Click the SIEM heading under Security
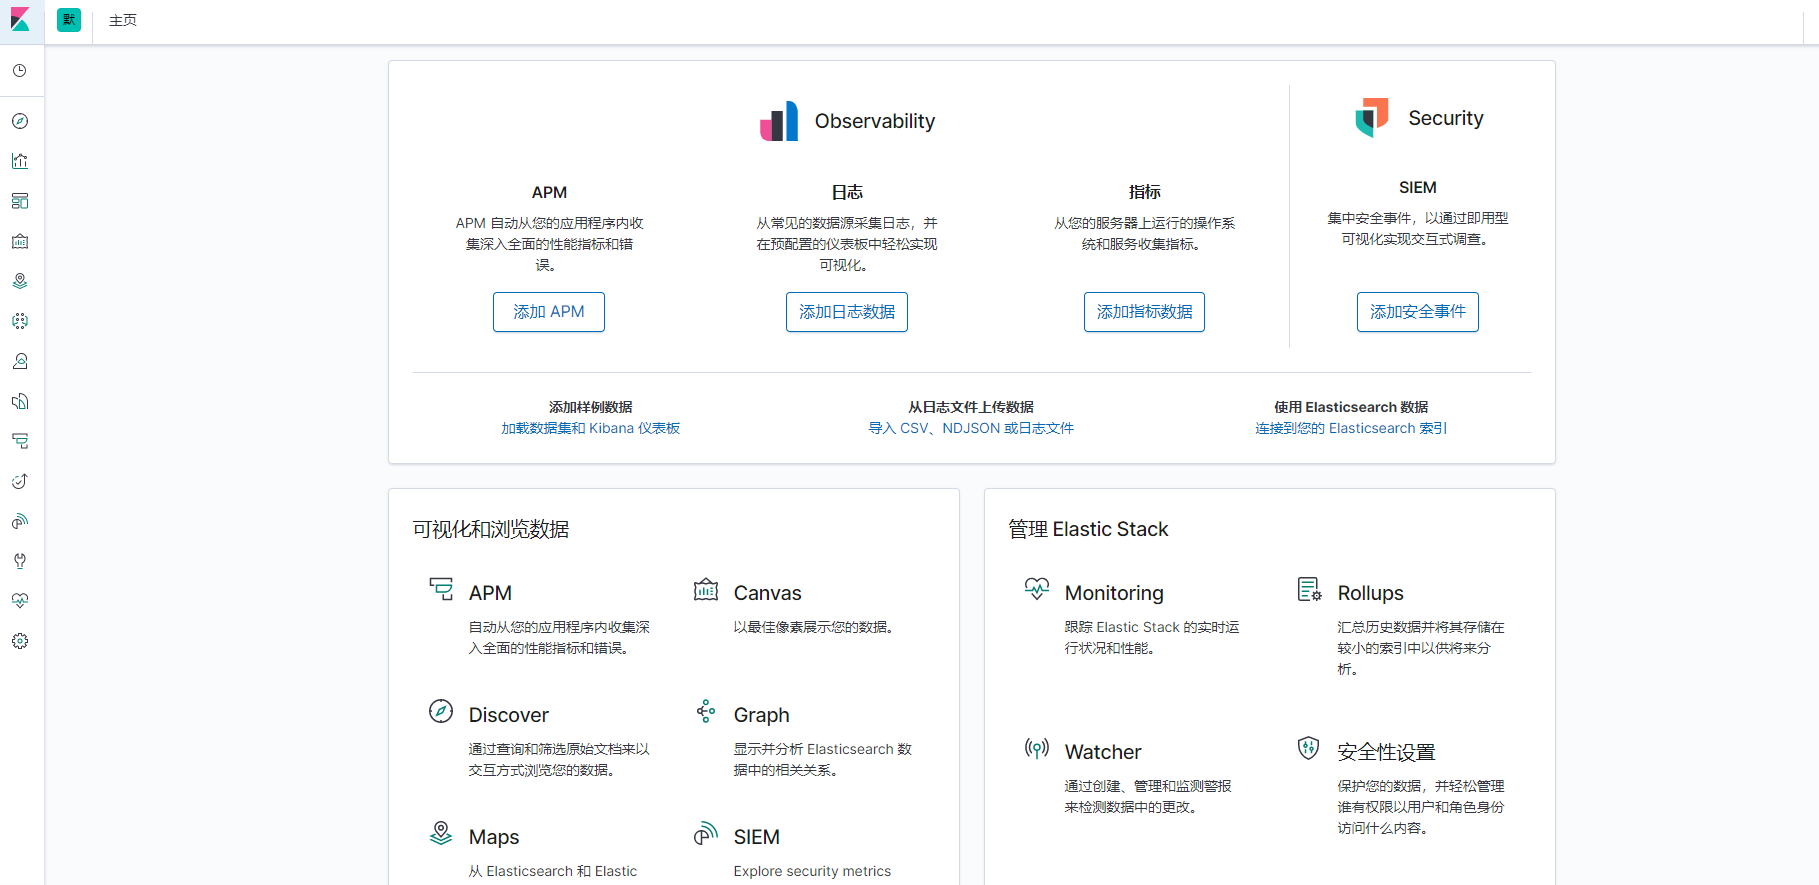This screenshot has height=885, width=1819. 1417,187
